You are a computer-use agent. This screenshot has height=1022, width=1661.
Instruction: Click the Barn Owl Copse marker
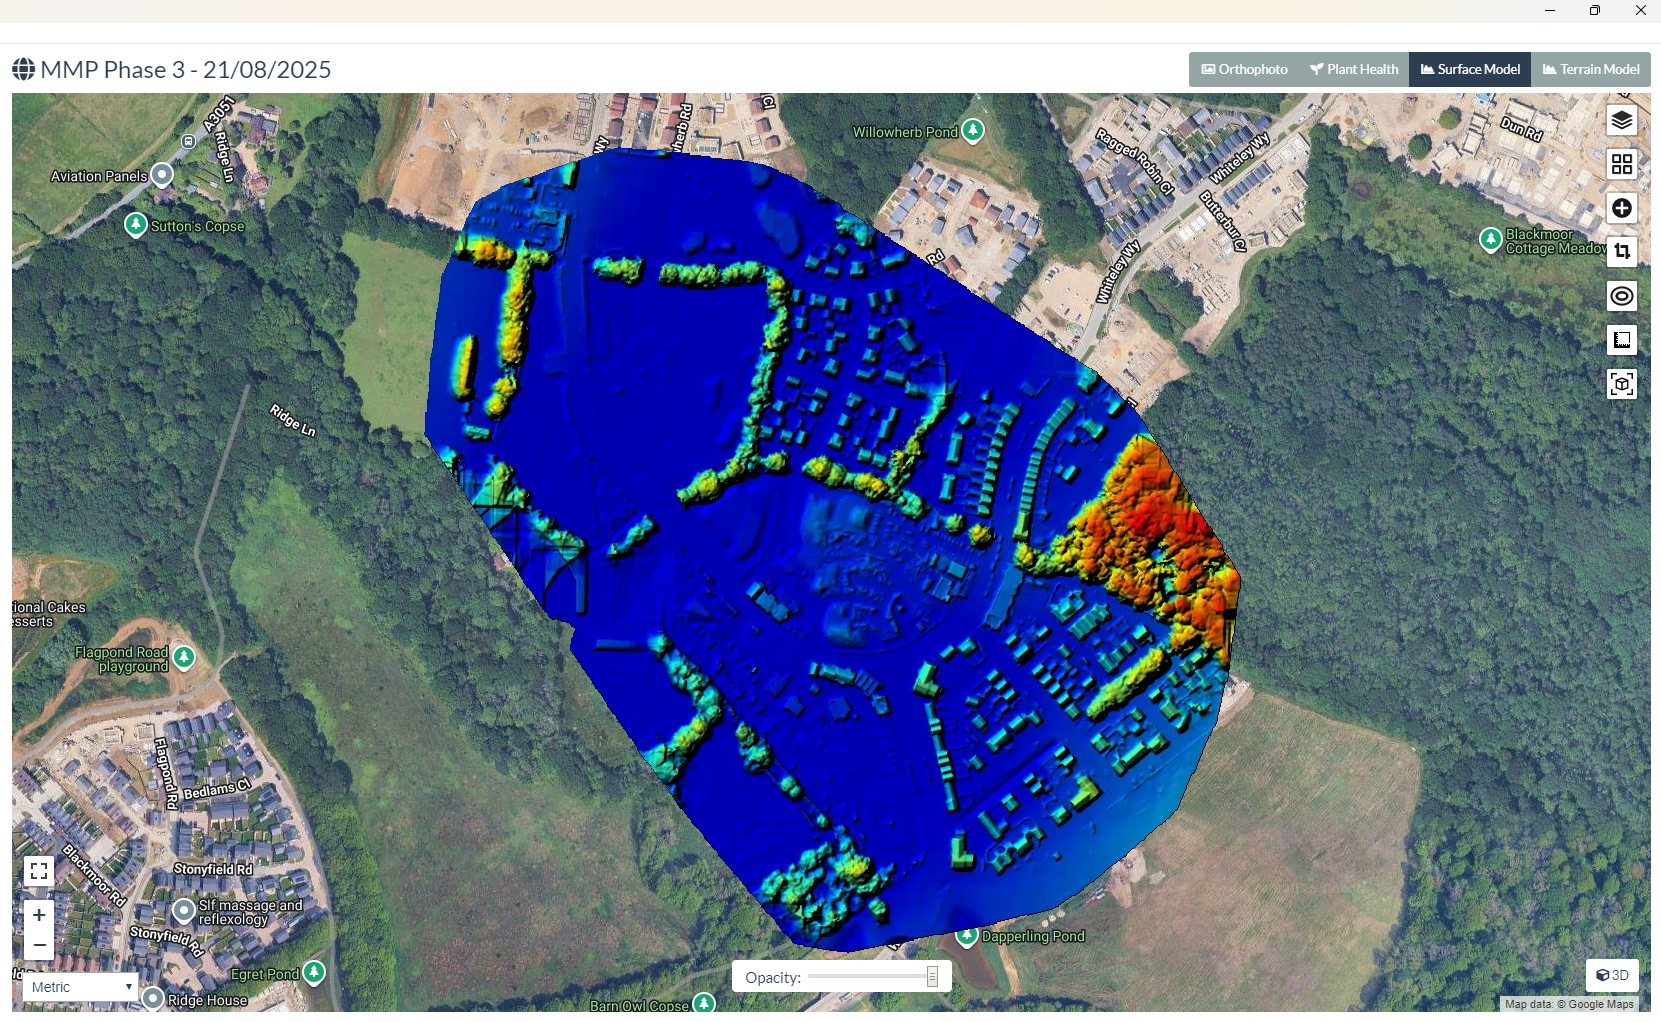(x=704, y=1003)
